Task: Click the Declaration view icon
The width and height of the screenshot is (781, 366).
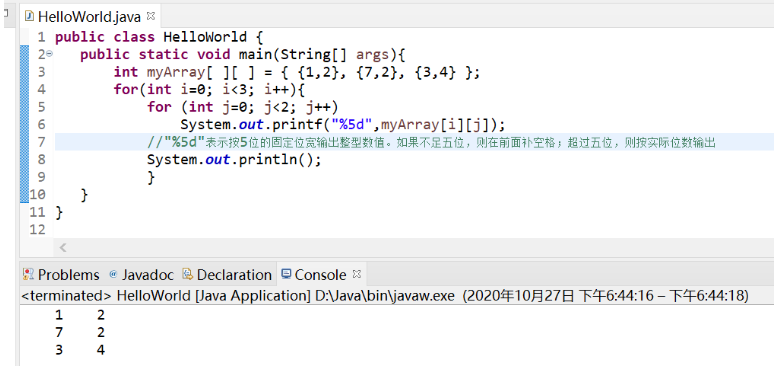Action: click(x=187, y=274)
